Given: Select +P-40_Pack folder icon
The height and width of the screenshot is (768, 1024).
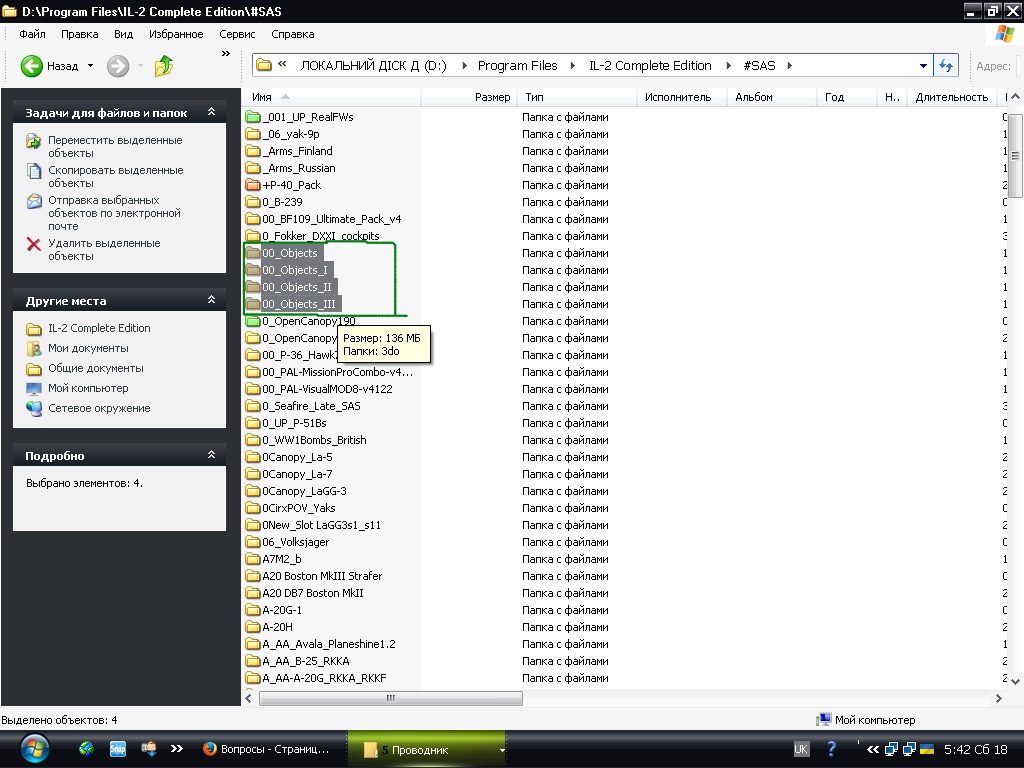Looking at the screenshot, I should click(253, 185).
